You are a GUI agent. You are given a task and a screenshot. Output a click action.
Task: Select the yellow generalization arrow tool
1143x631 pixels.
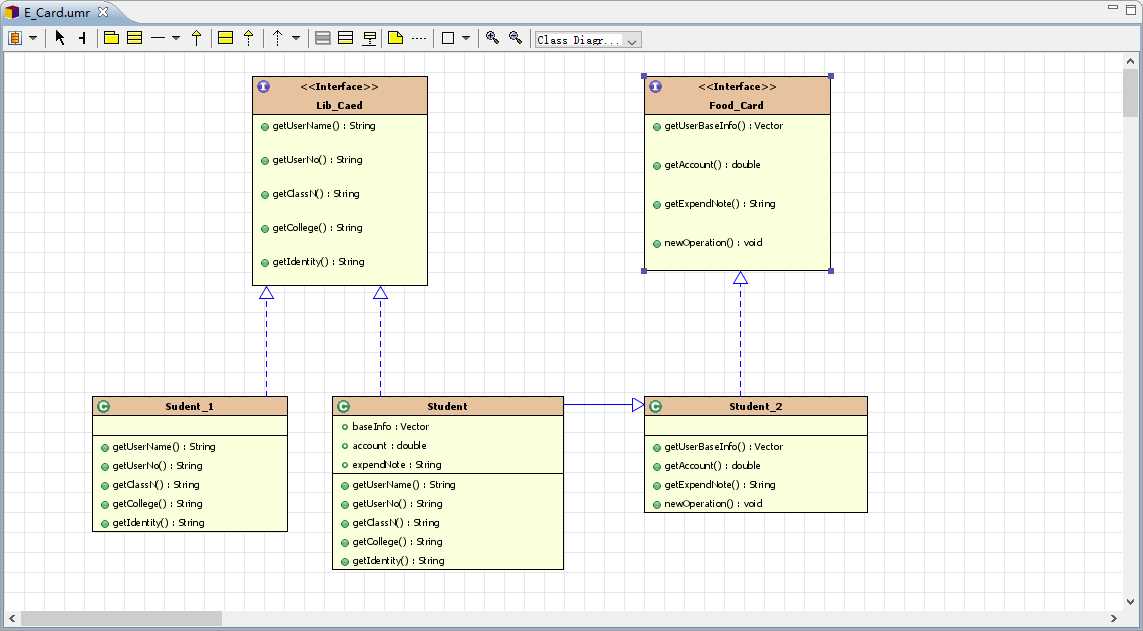point(196,38)
